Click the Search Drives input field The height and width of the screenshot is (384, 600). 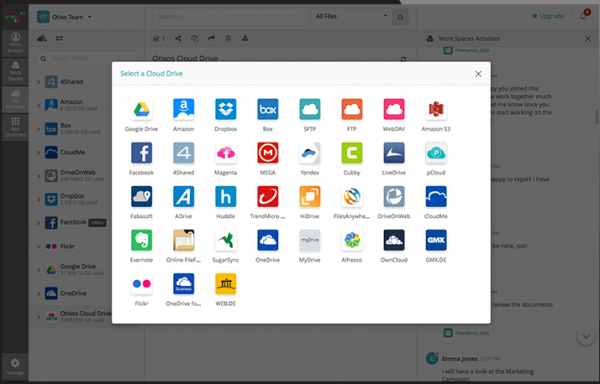pyautogui.click(x=86, y=59)
